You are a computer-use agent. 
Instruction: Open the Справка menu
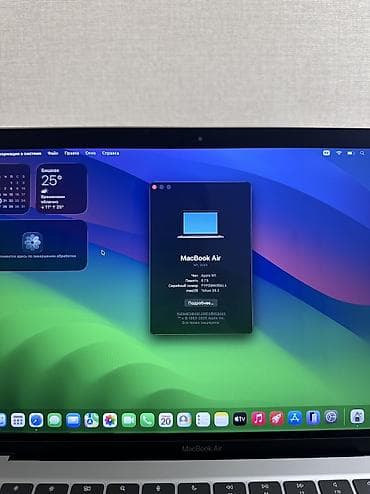[x=110, y=153]
